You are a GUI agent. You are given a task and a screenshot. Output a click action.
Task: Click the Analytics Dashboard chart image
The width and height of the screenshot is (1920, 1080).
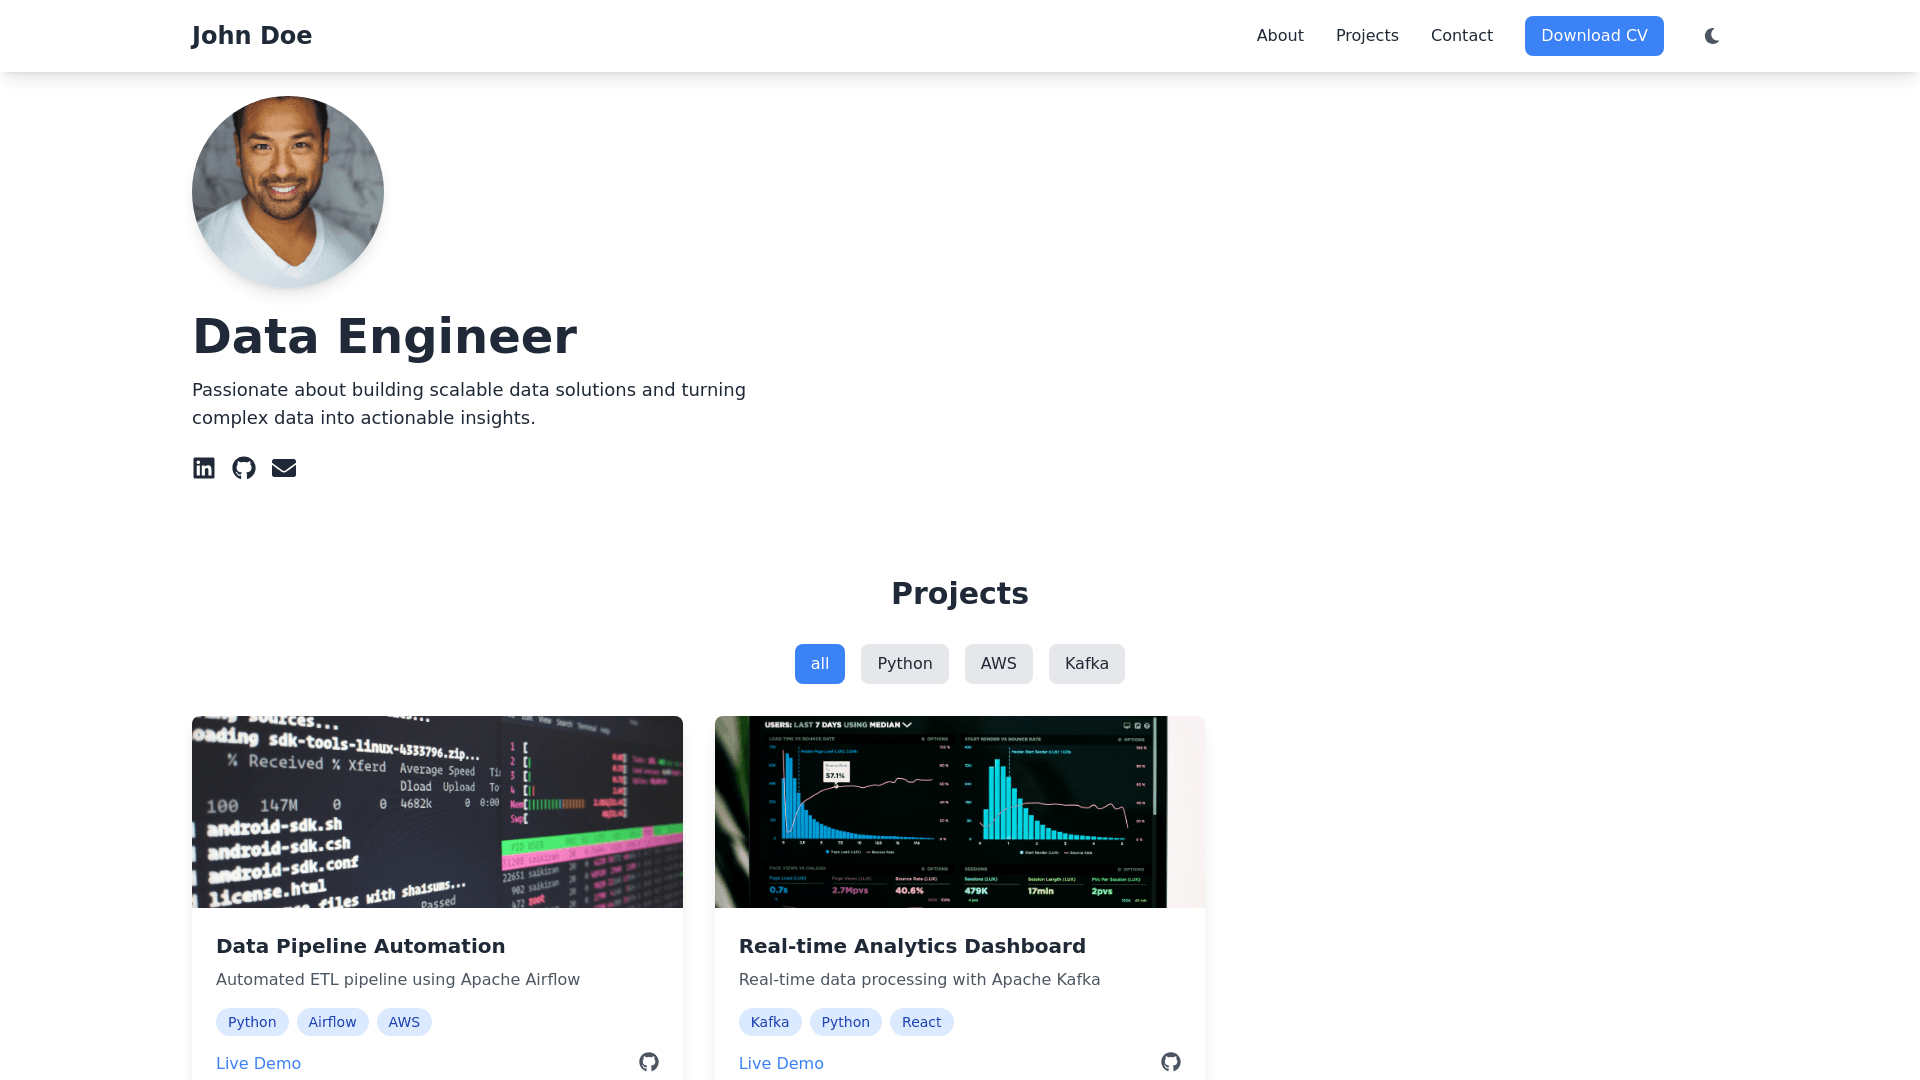click(960, 812)
